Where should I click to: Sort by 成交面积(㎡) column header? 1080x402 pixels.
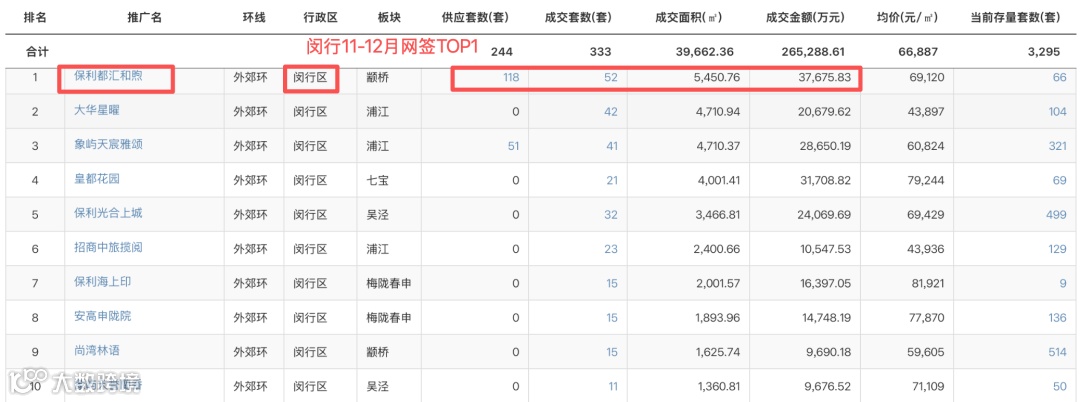tap(688, 17)
